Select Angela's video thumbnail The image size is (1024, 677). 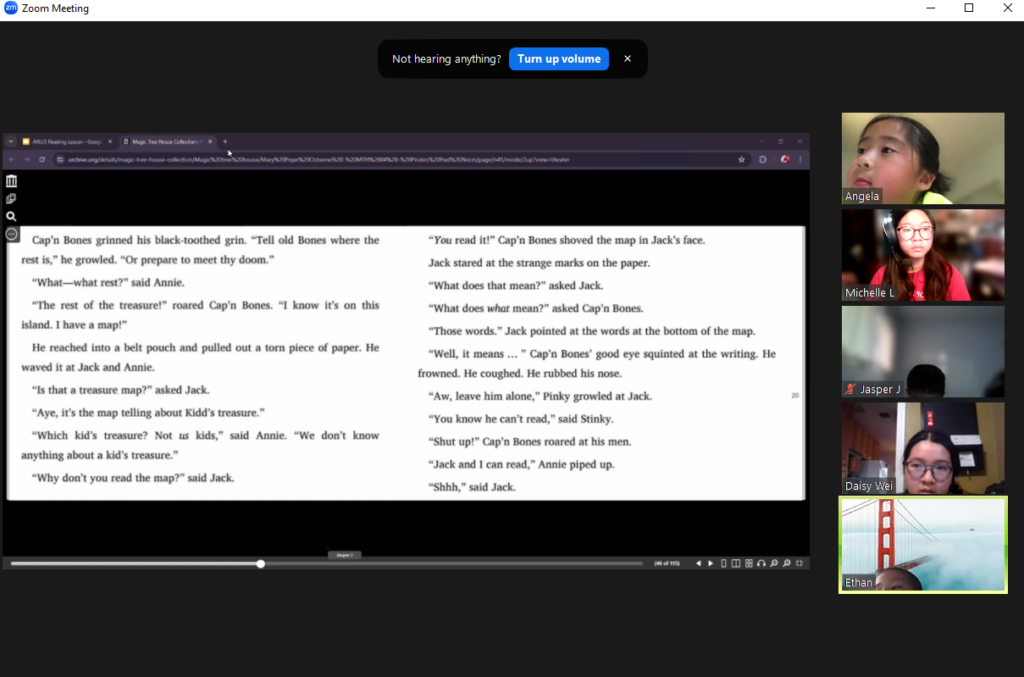pyautogui.click(x=923, y=158)
